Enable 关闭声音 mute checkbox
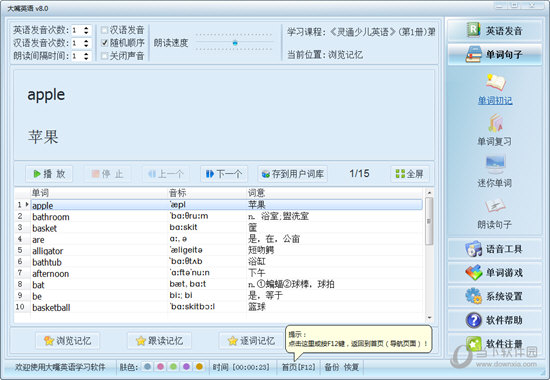Screen dimensions: 550x380 point(104,56)
